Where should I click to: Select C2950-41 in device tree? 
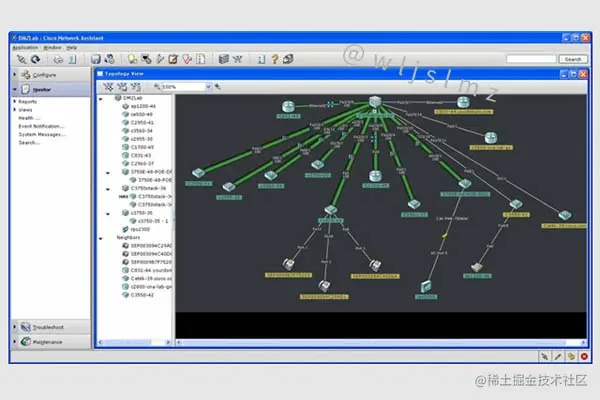coord(142,122)
